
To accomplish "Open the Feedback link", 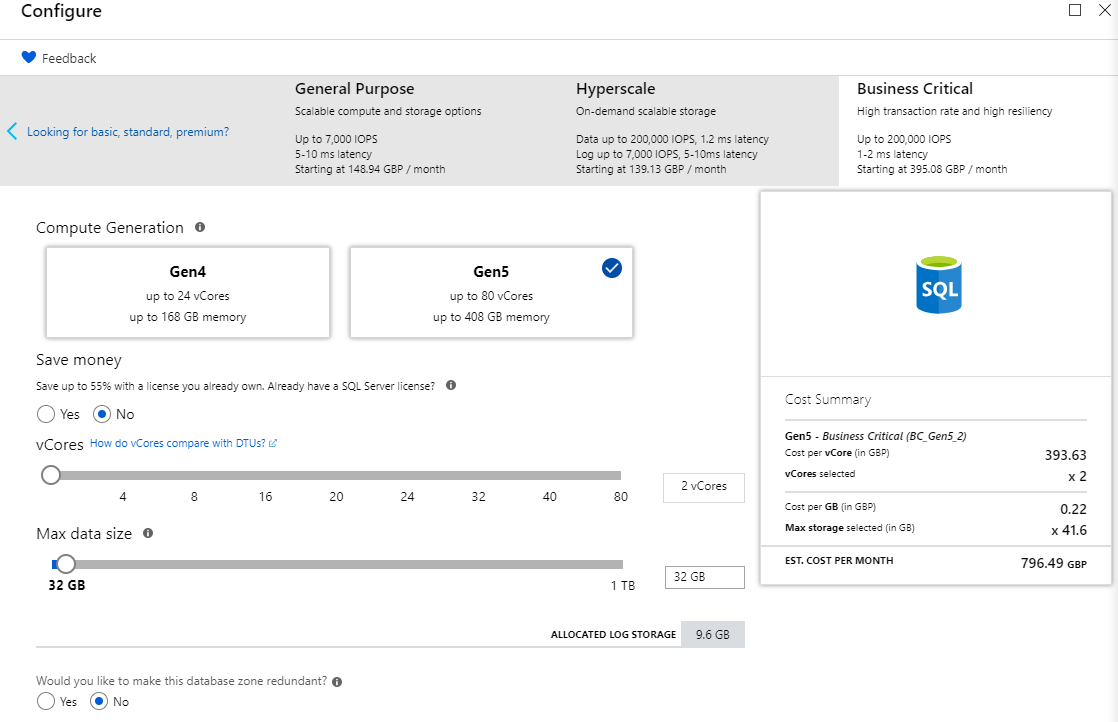I will click(68, 58).
